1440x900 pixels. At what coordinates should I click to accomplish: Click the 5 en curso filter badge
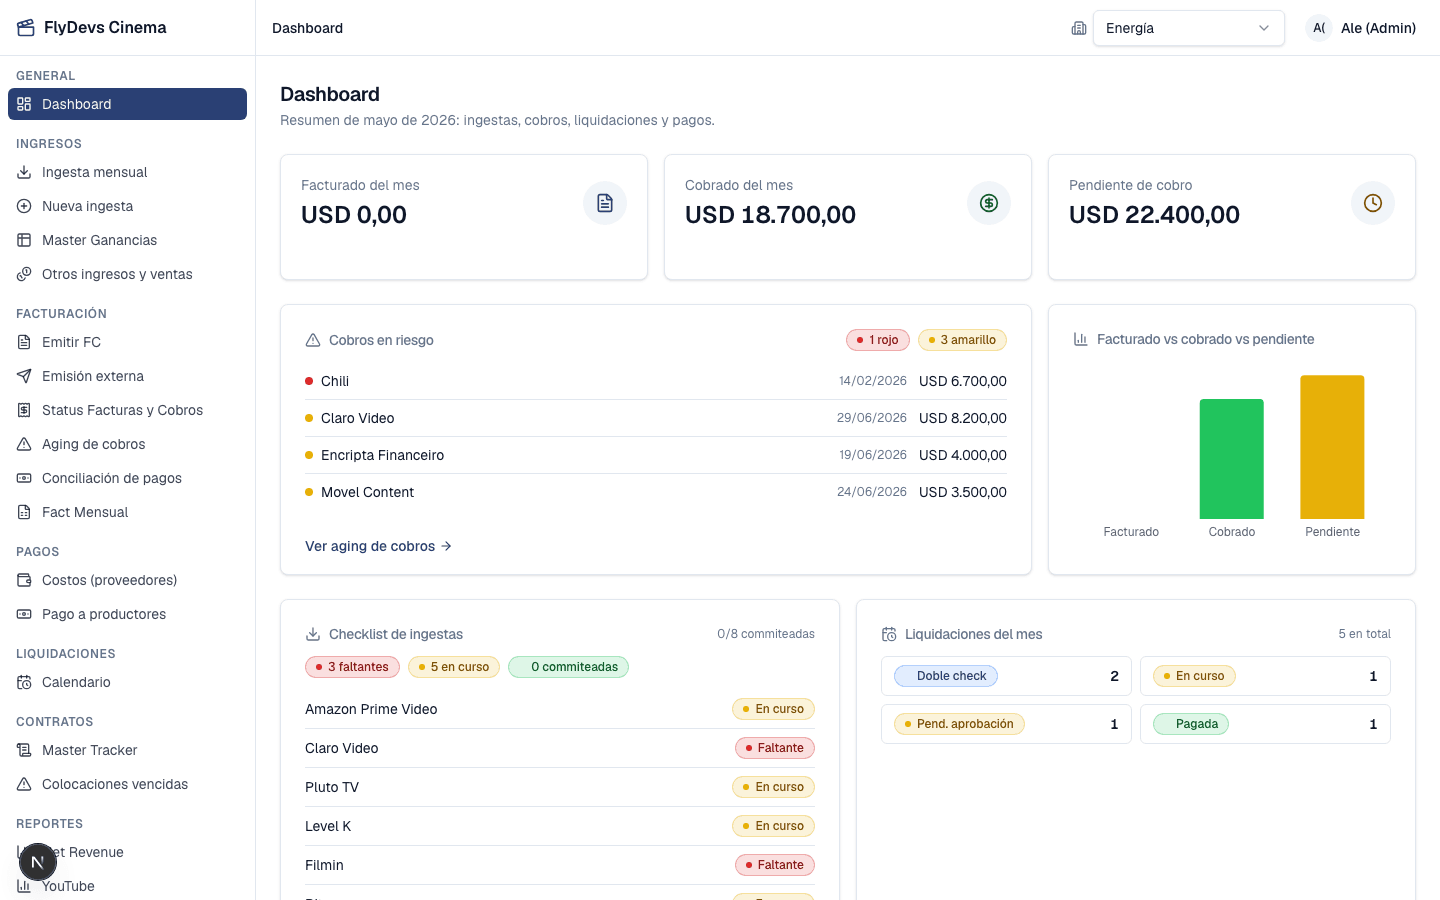click(x=454, y=667)
